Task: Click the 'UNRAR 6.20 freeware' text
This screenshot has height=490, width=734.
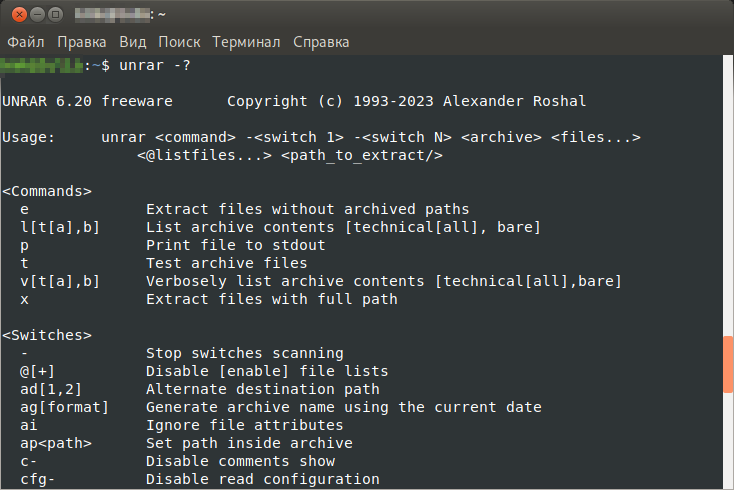Action: [88, 101]
